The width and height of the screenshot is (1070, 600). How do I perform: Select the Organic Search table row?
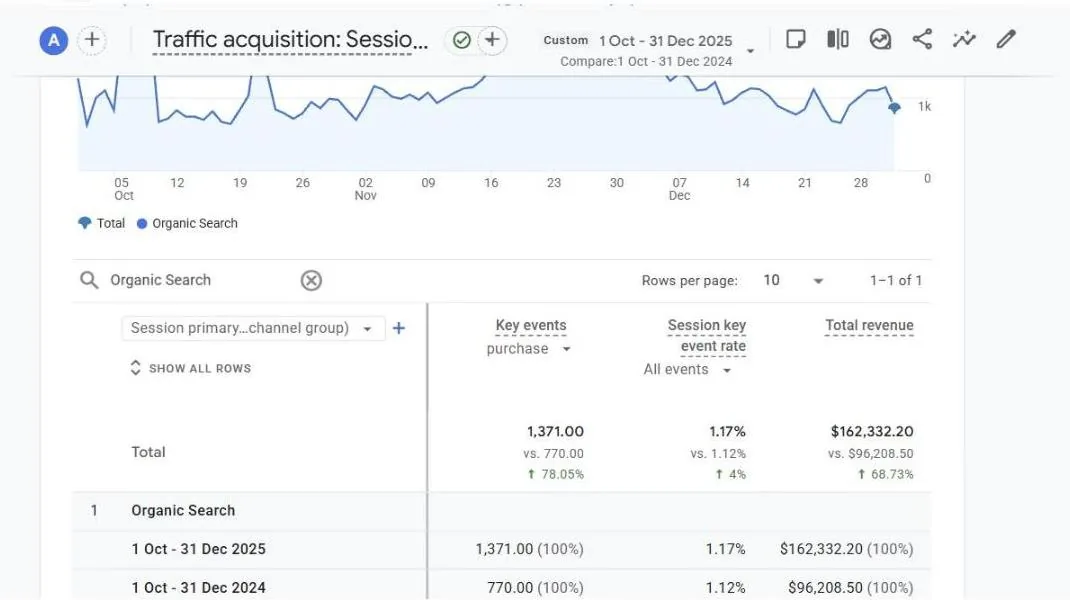pyautogui.click(x=502, y=511)
